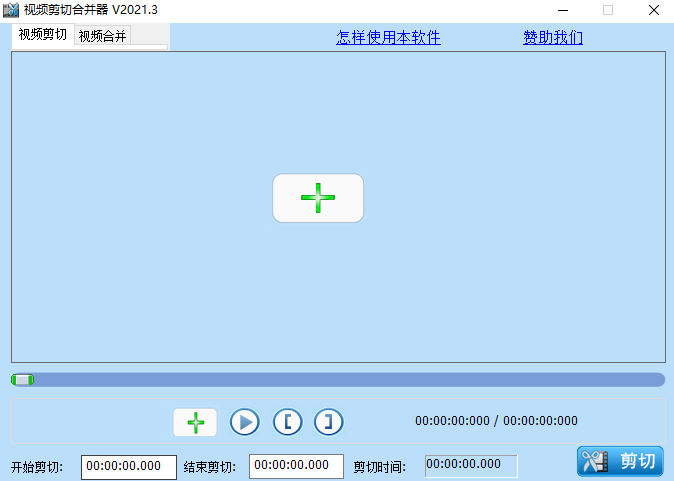Switch to the 视频剪切 tab
Screen dimensions: 674x481
(43, 35)
